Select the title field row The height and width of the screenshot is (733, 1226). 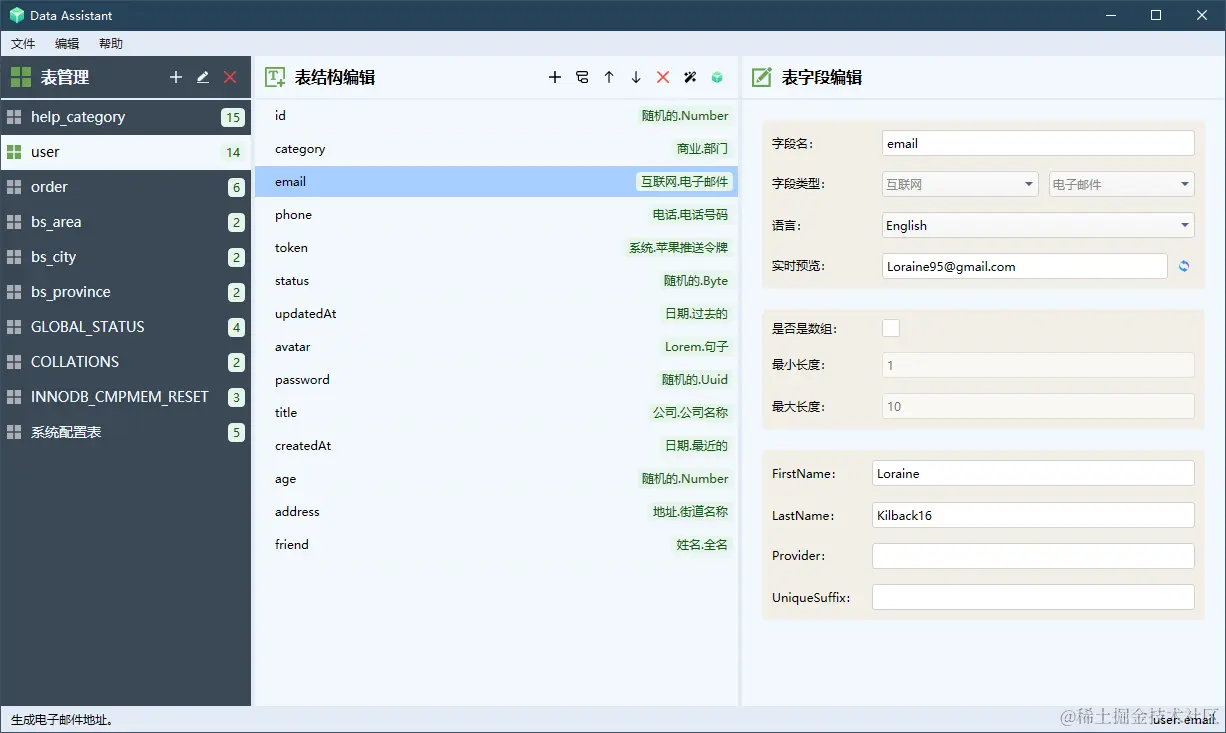[496, 413]
